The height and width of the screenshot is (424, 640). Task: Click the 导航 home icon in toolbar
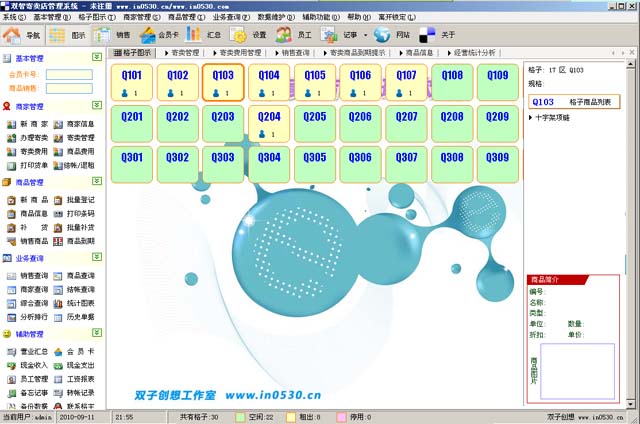pyautogui.click(x=23, y=35)
